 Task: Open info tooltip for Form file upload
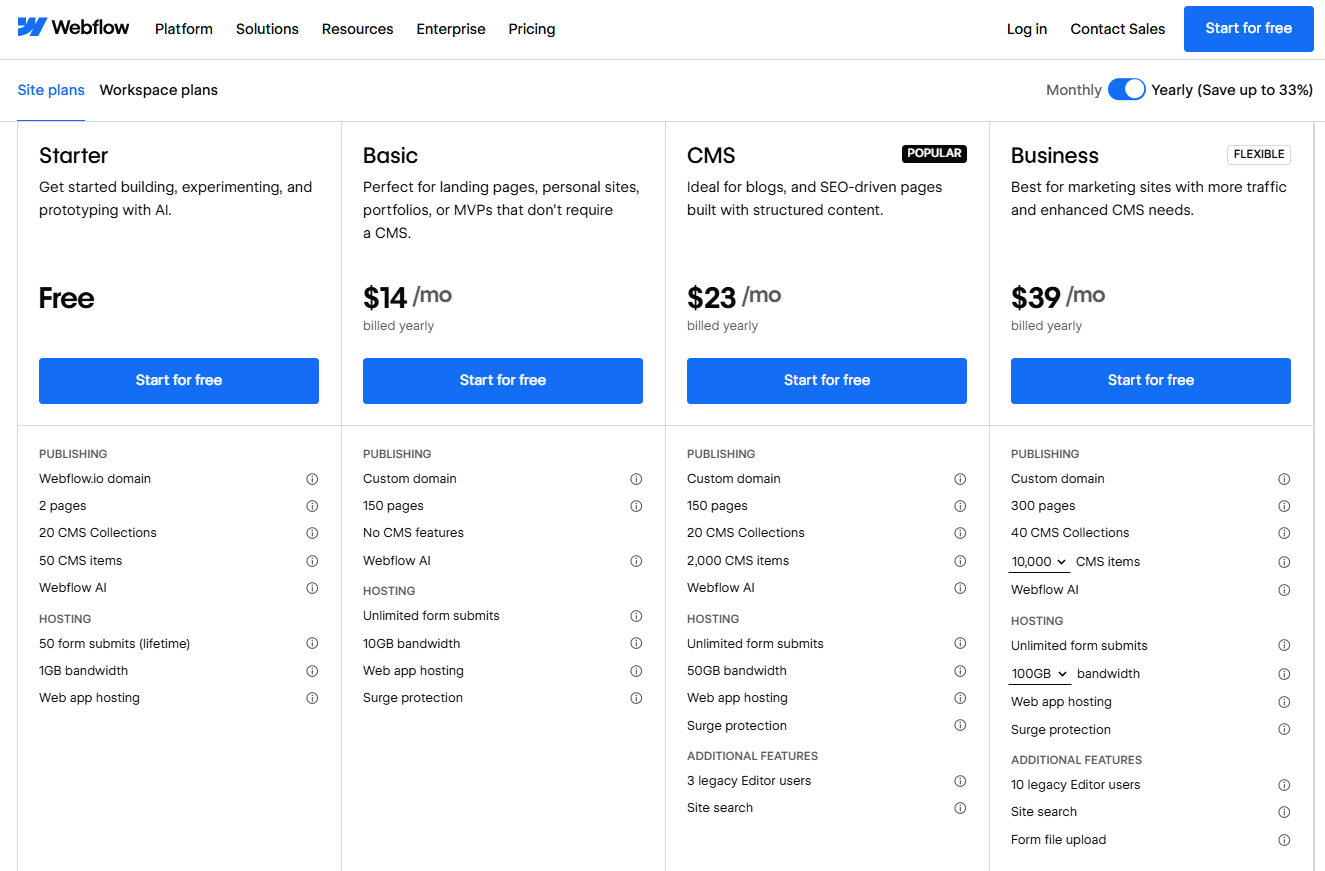tap(1284, 840)
